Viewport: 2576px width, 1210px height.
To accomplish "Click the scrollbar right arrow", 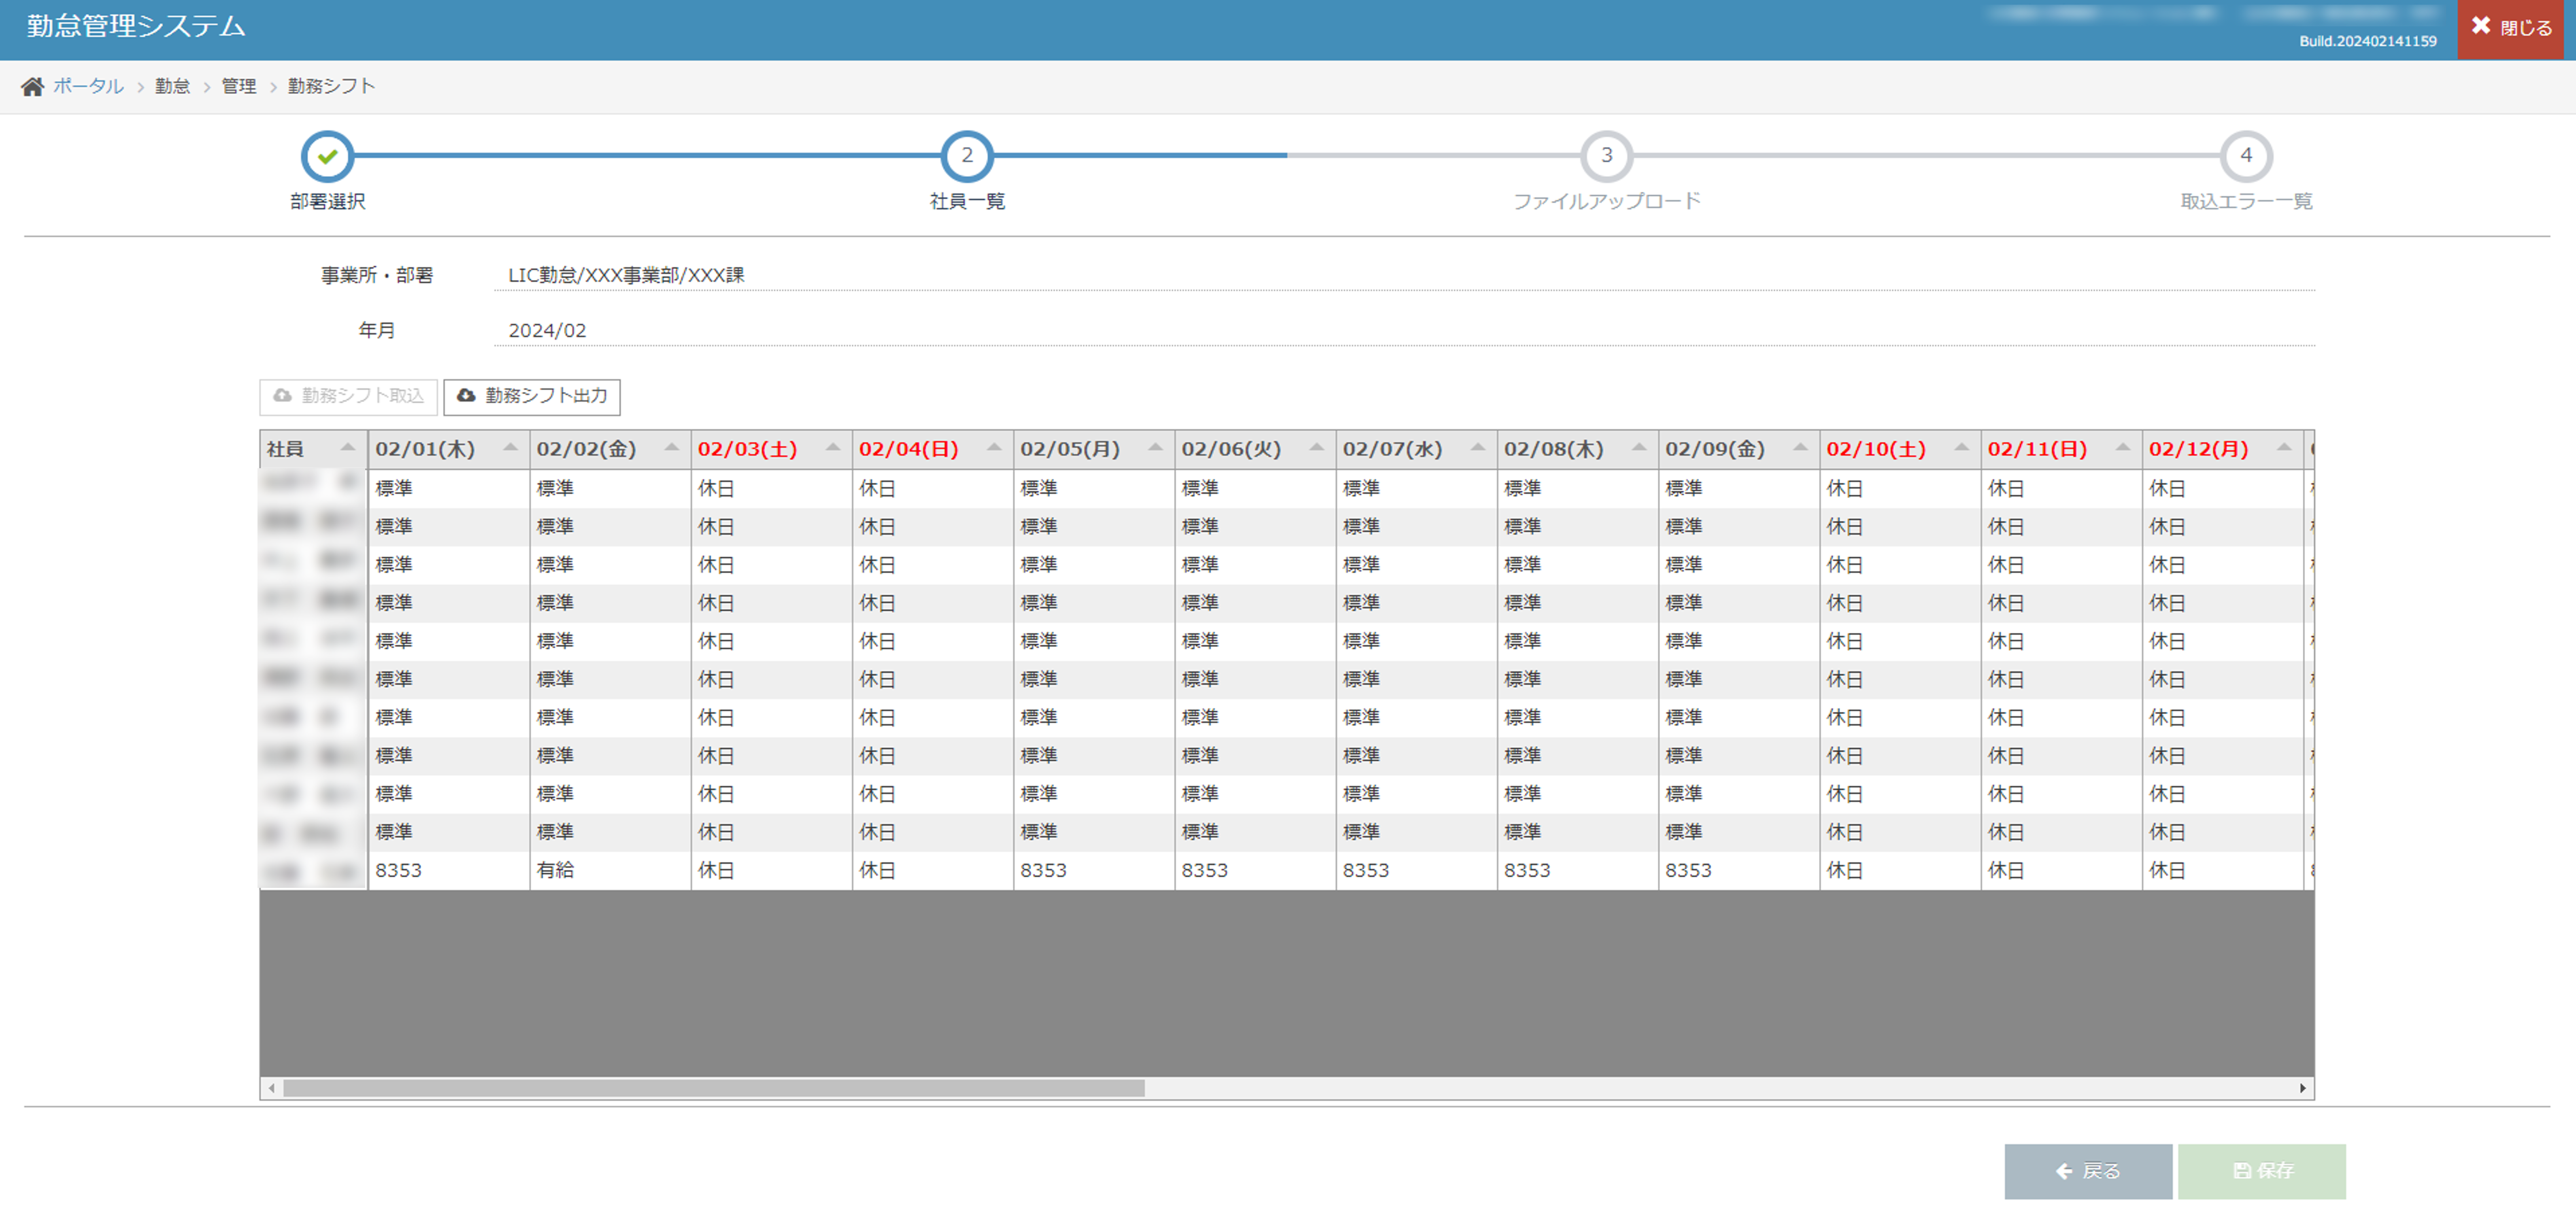I will pos(2303,1088).
